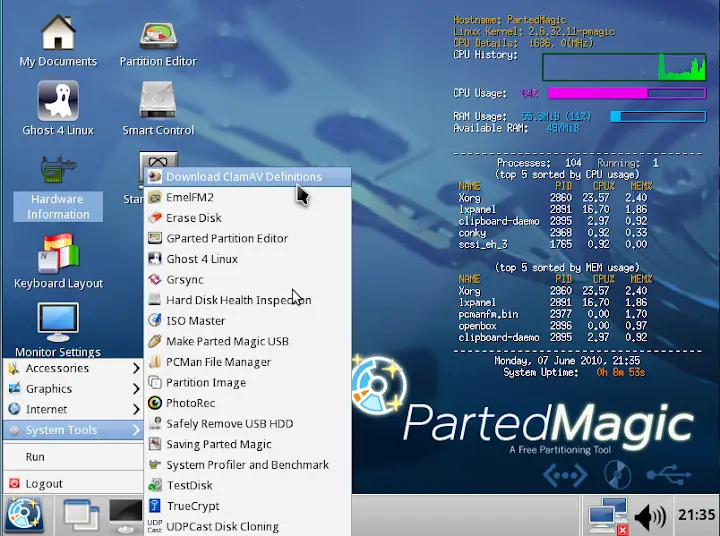
Task: Select System Tools category
Action: (73, 430)
